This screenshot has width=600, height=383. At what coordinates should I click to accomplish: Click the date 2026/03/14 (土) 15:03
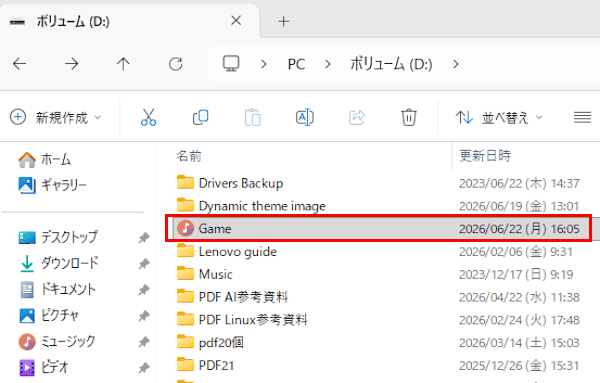(519, 343)
